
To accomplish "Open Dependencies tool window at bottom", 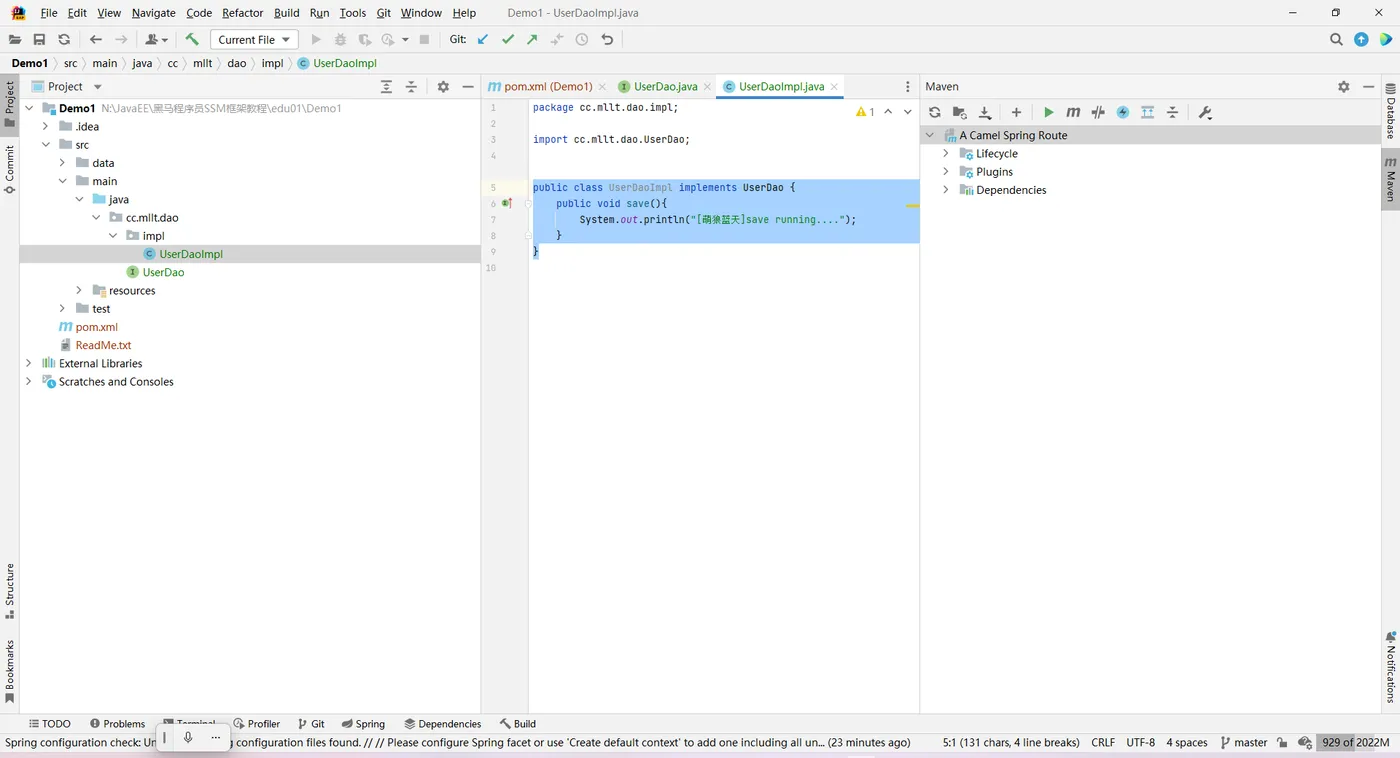I will pyautogui.click(x=442, y=724).
